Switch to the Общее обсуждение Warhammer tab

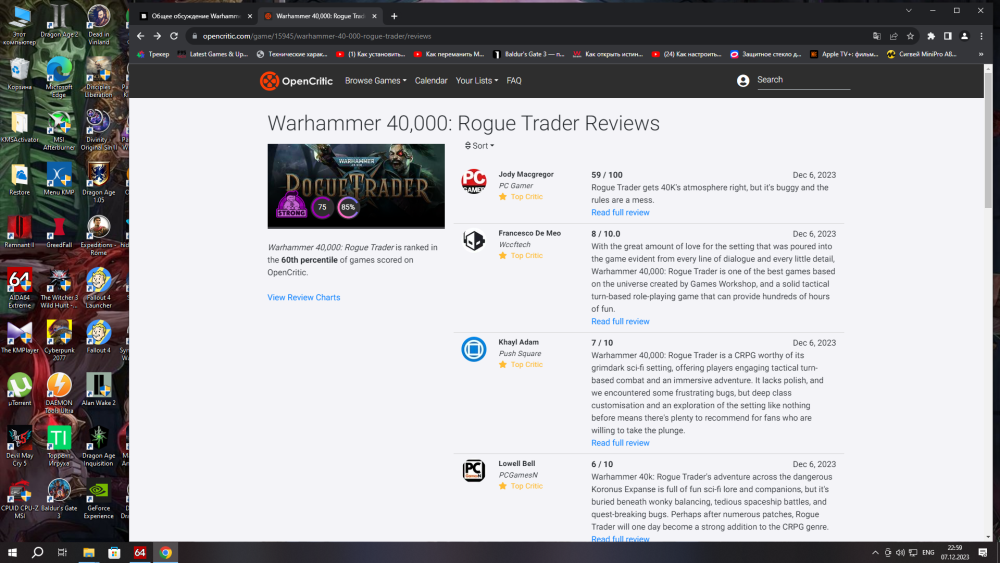195,16
